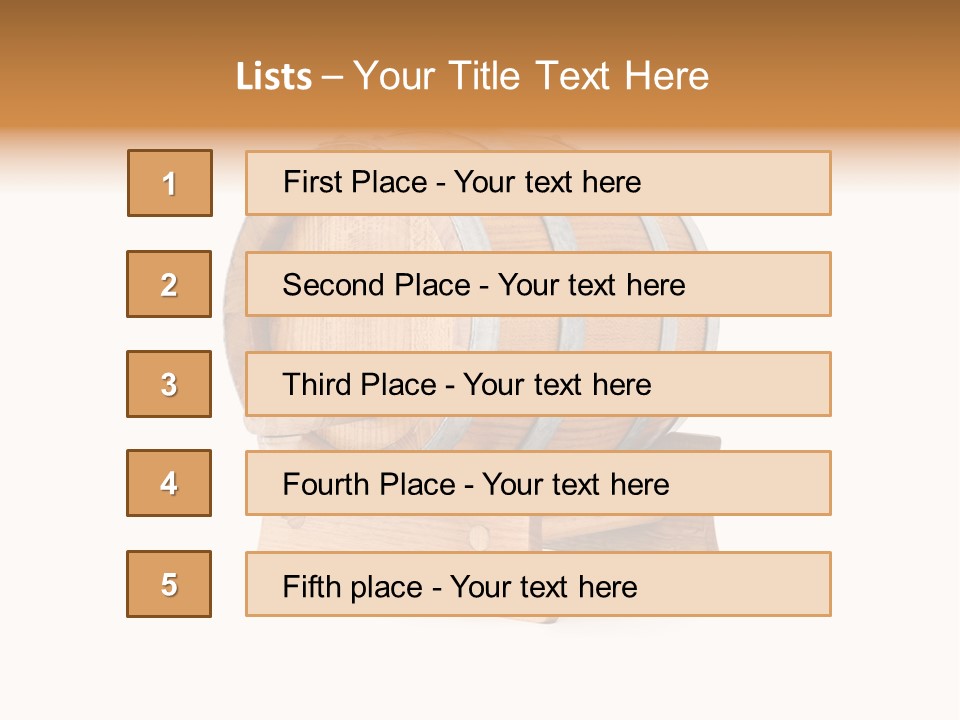The width and height of the screenshot is (960, 720).
Task: Click the number 1 box
Action: tap(170, 183)
